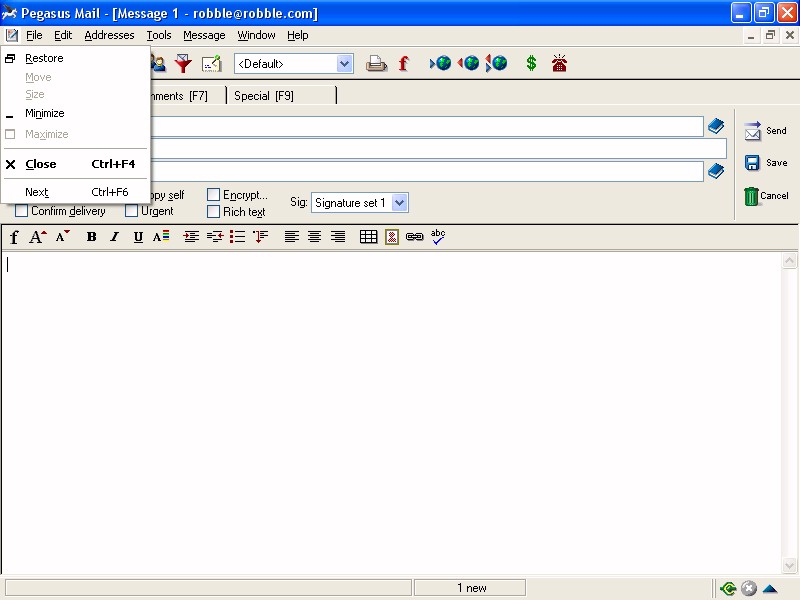Cancel the message
The image size is (800, 600).
(x=765, y=195)
